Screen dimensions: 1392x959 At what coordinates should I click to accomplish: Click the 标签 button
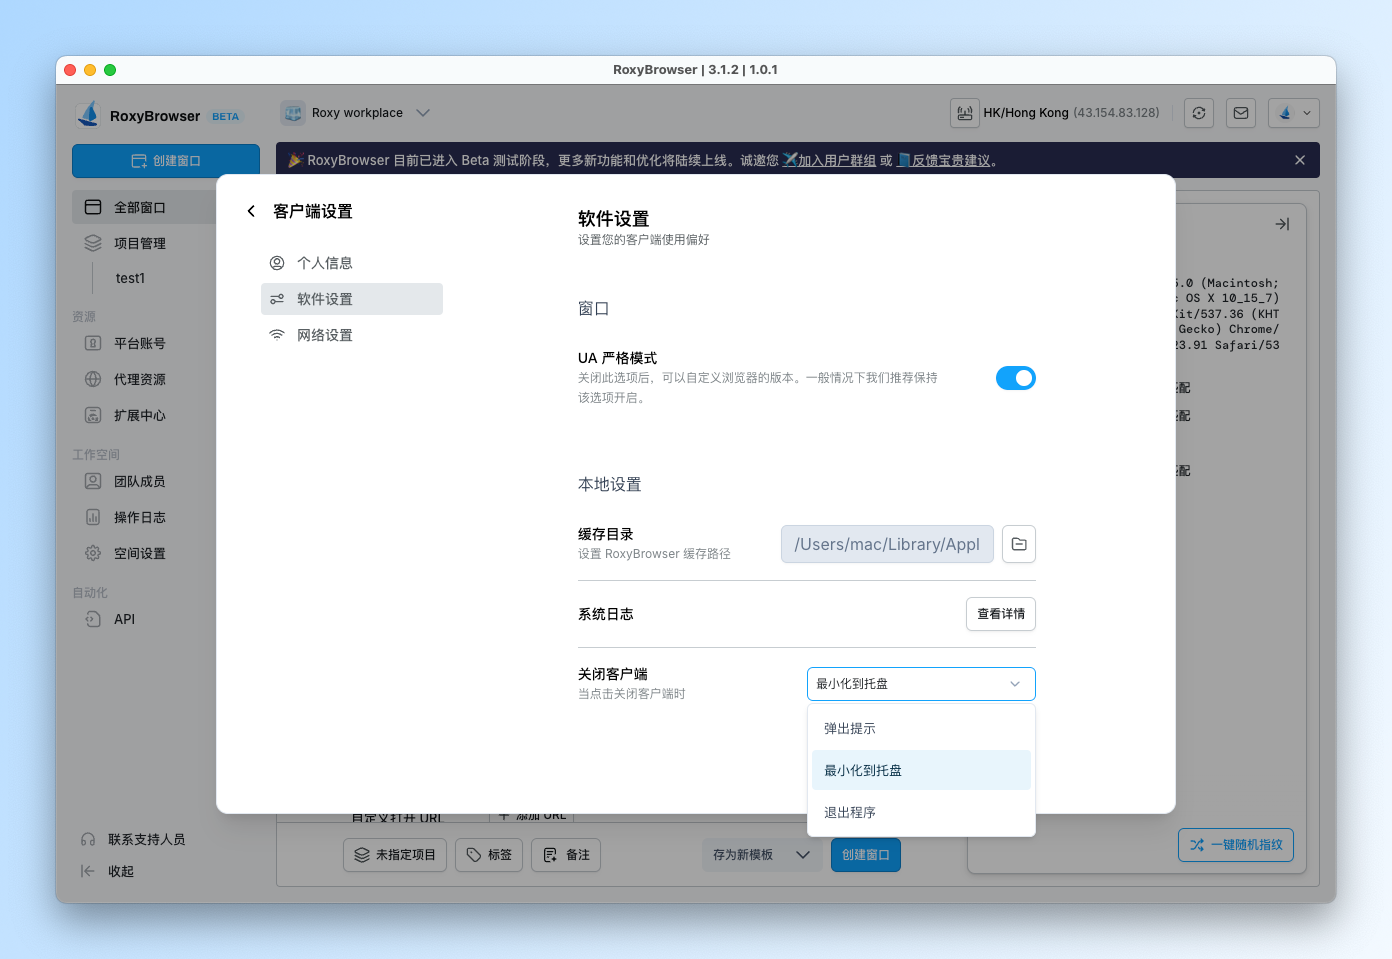(489, 855)
